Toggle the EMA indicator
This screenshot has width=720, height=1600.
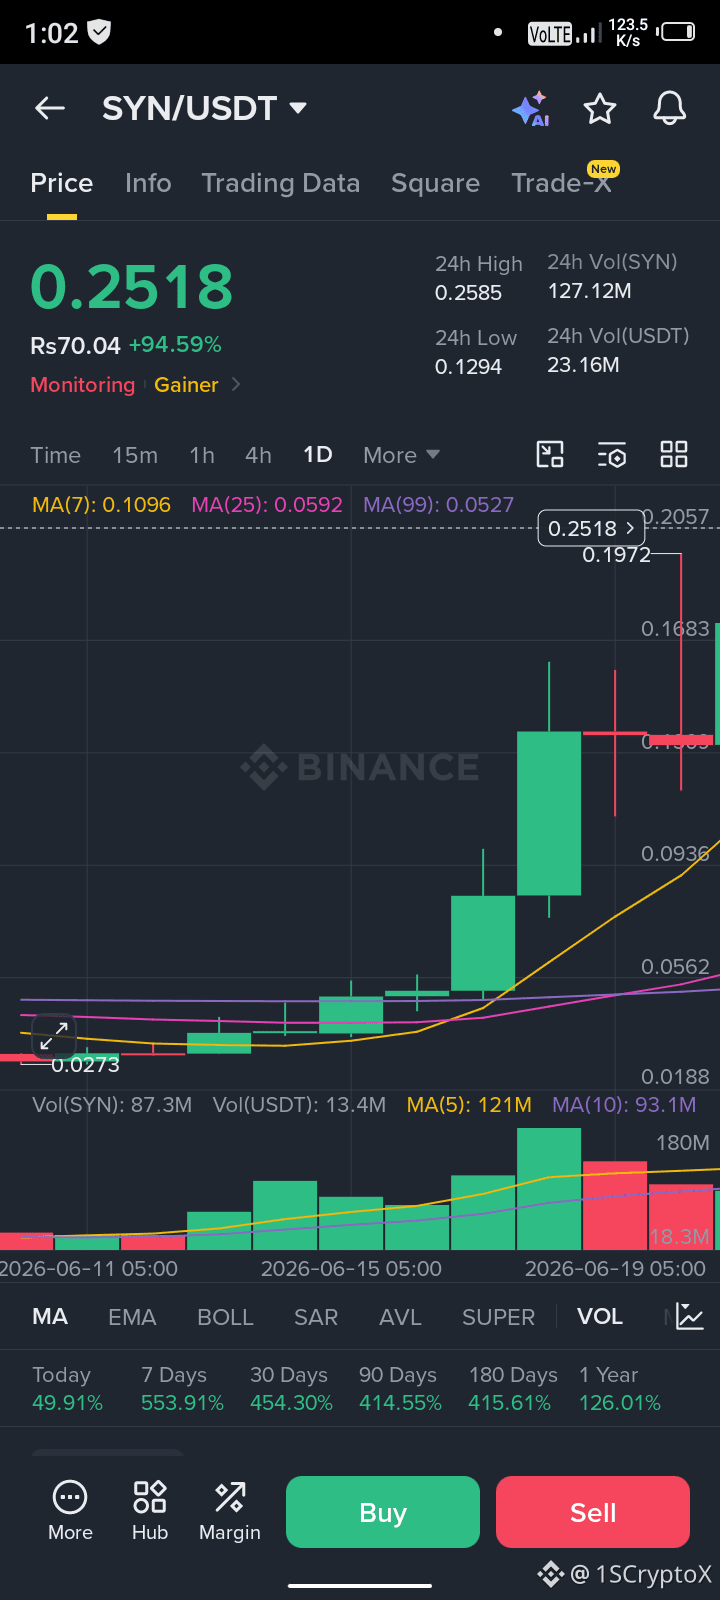[x=132, y=1317]
